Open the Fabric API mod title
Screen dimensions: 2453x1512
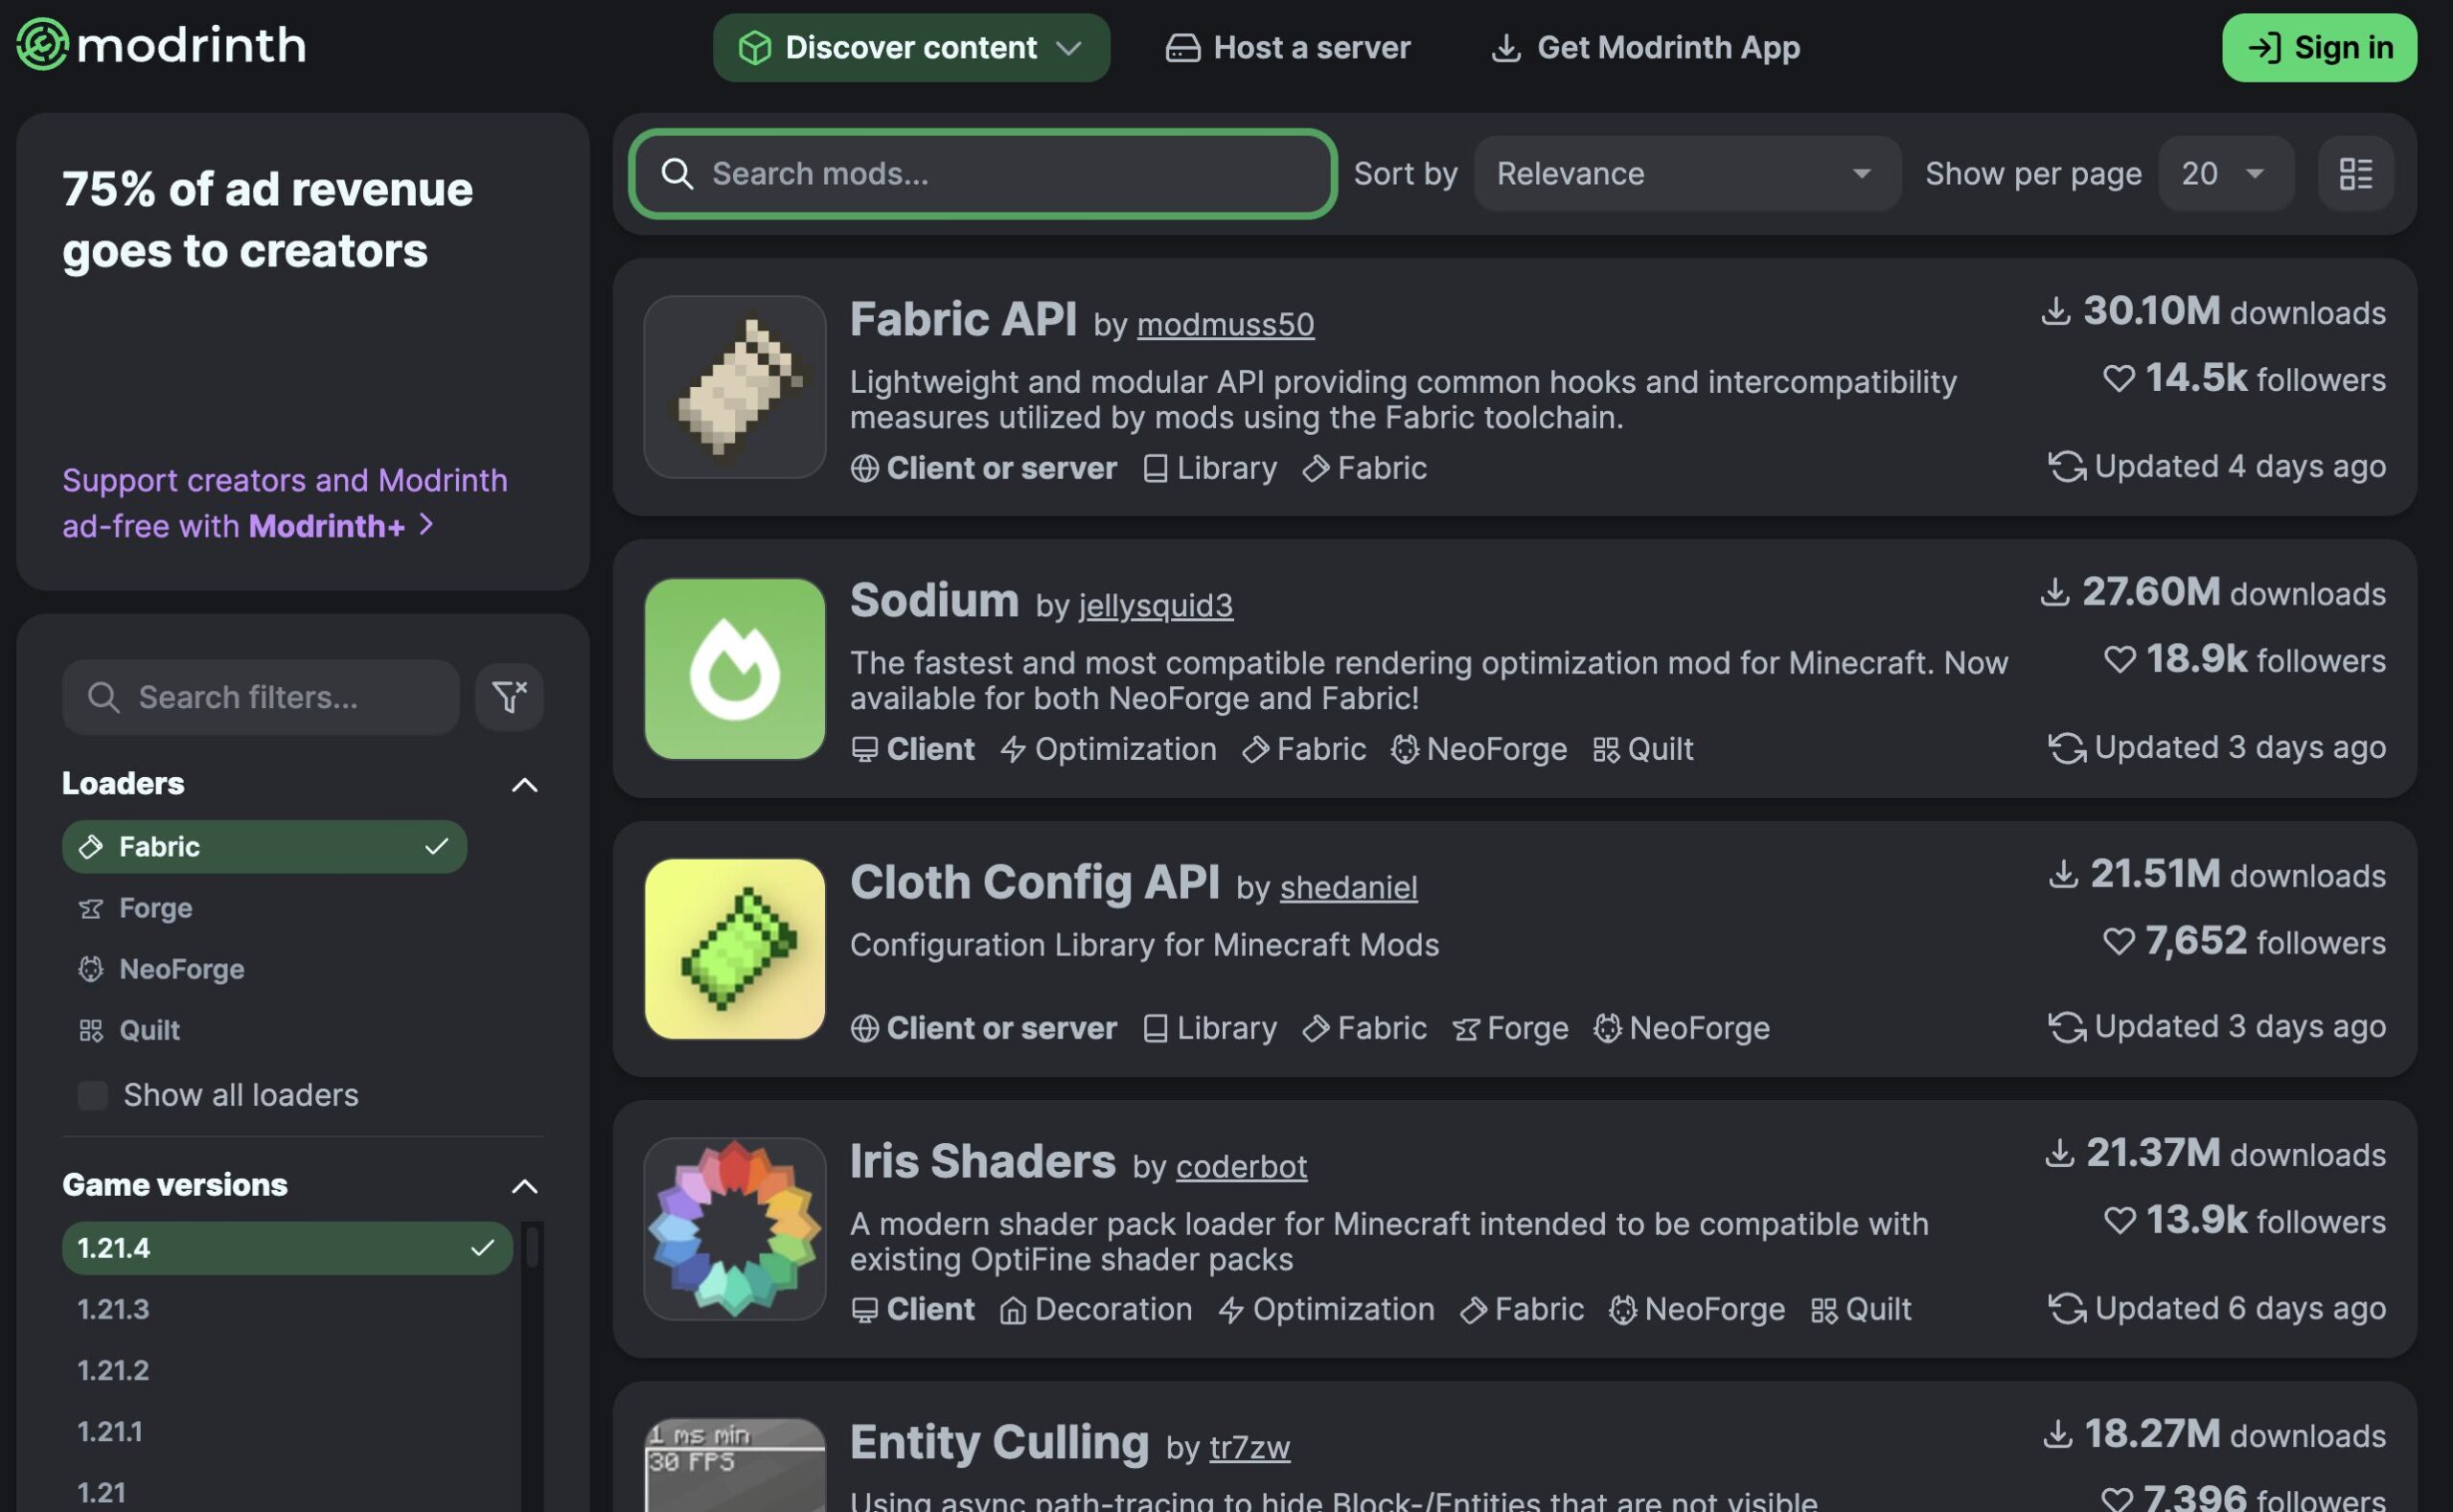click(963, 319)
